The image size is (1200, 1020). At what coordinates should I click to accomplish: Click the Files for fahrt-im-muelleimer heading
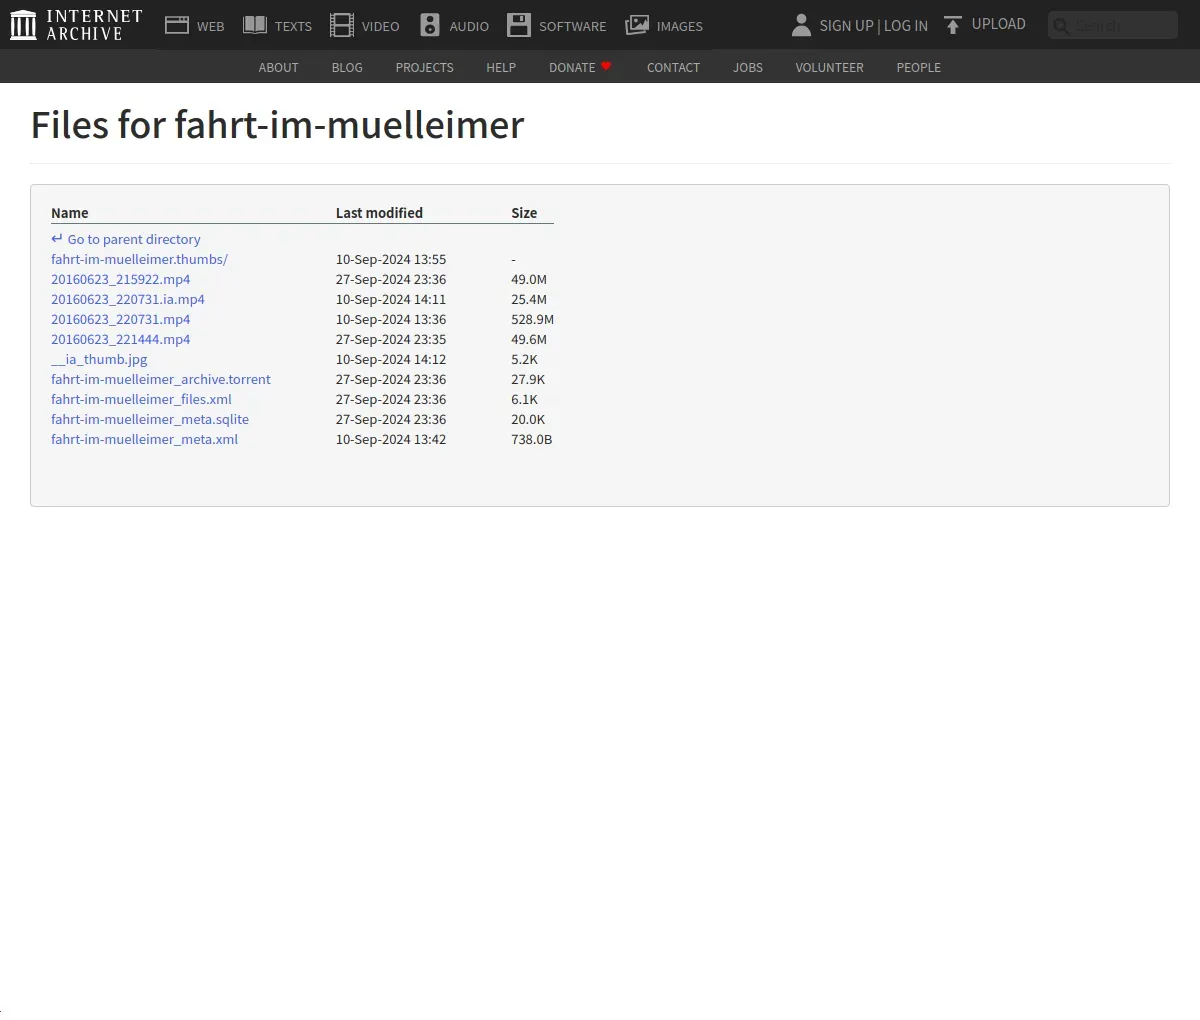coord(277,126)
